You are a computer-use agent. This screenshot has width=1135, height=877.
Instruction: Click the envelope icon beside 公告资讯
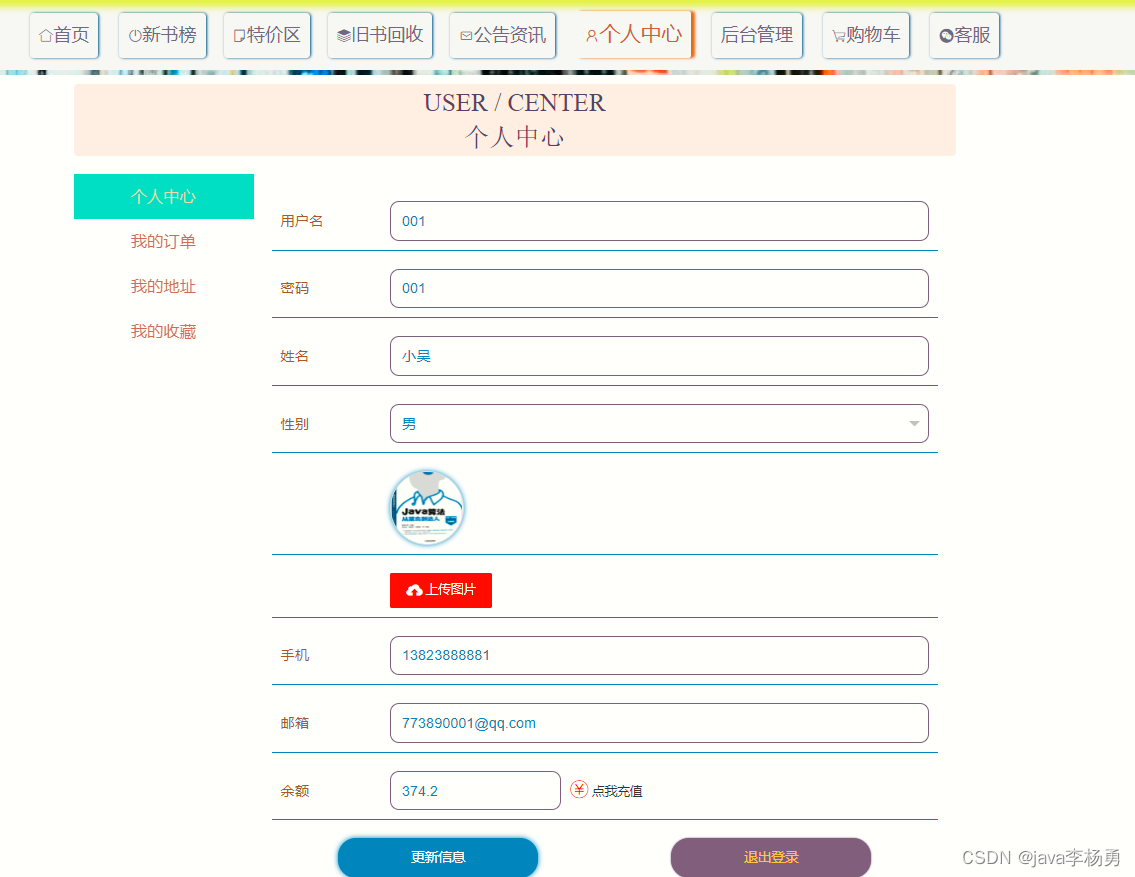(466, 36)
